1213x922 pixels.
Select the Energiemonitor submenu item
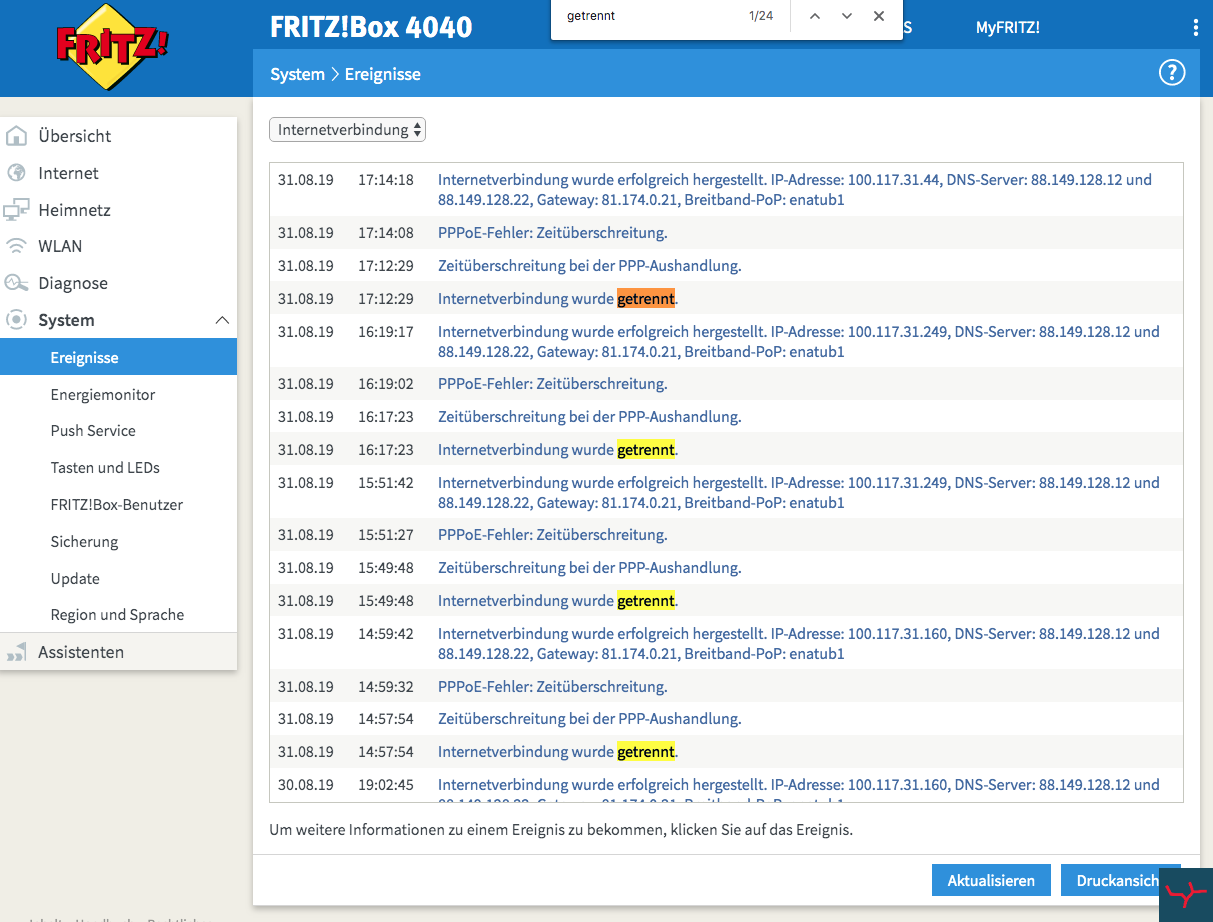point(103,394)
